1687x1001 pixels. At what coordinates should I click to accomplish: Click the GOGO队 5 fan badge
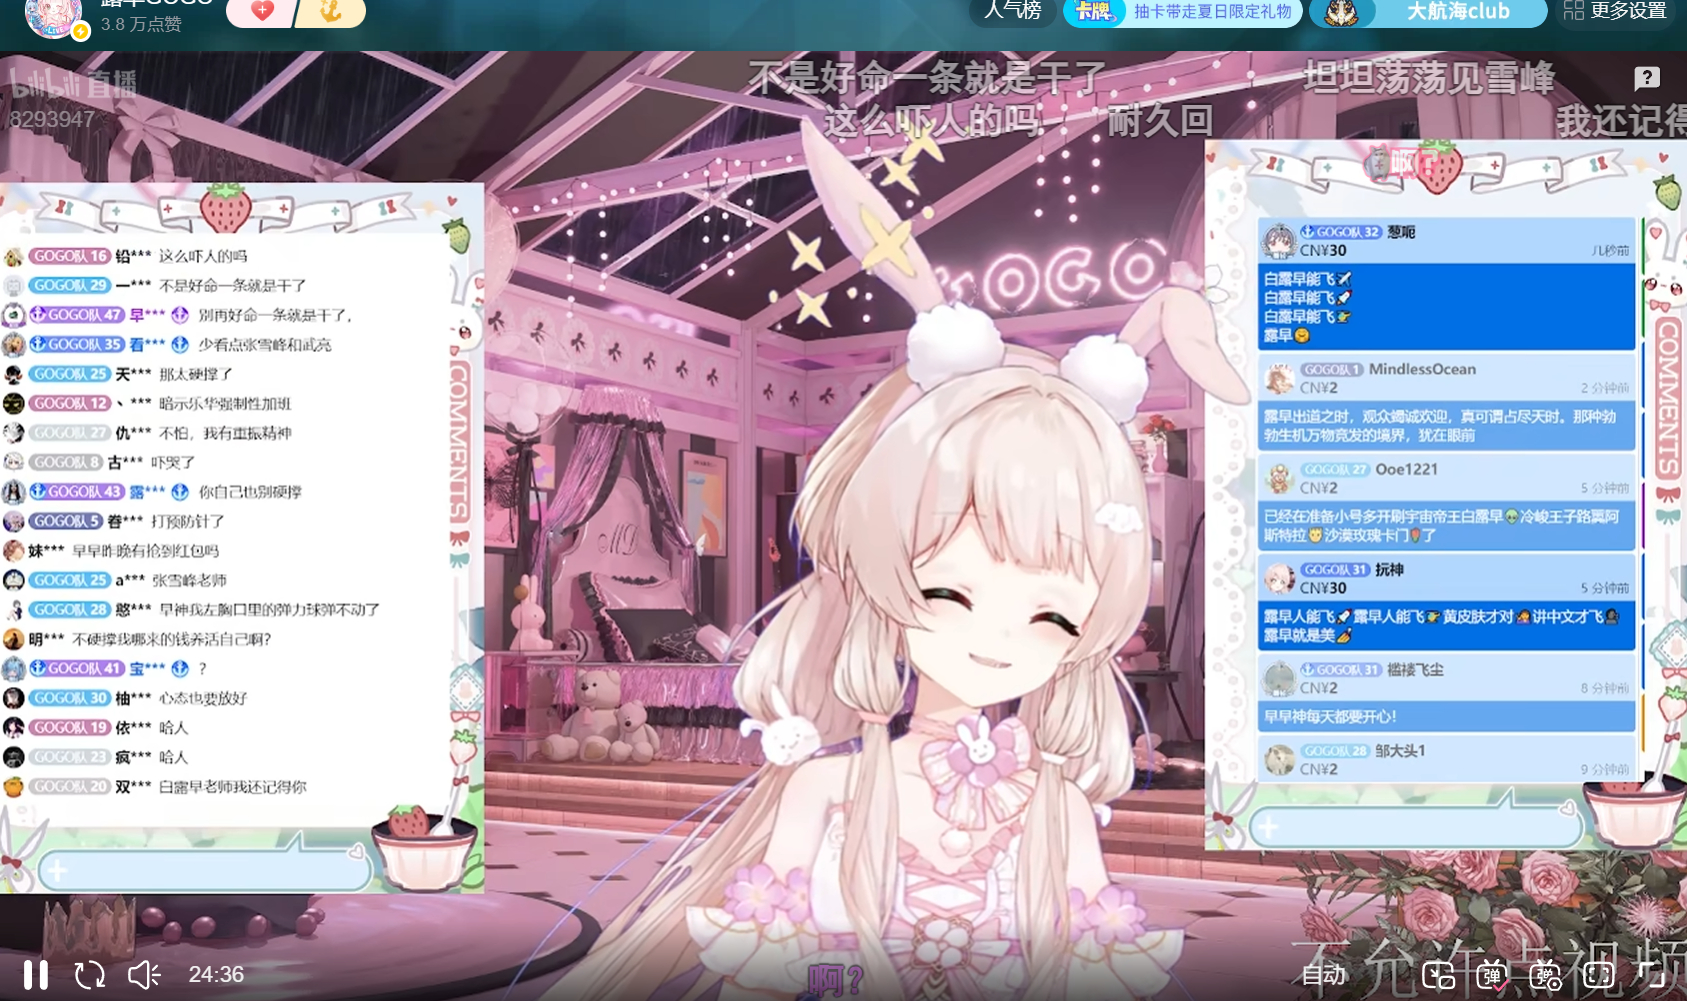tap(66, 521)
